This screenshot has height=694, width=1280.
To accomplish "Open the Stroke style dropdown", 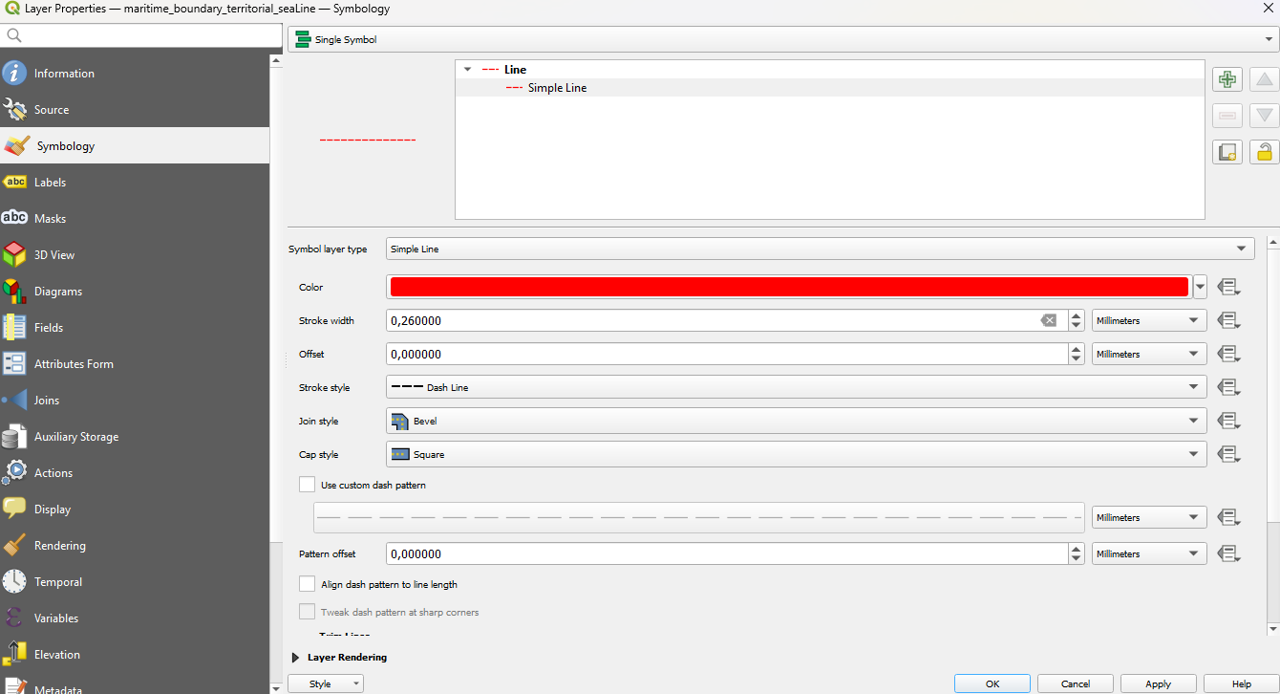I will pos(795,388).
